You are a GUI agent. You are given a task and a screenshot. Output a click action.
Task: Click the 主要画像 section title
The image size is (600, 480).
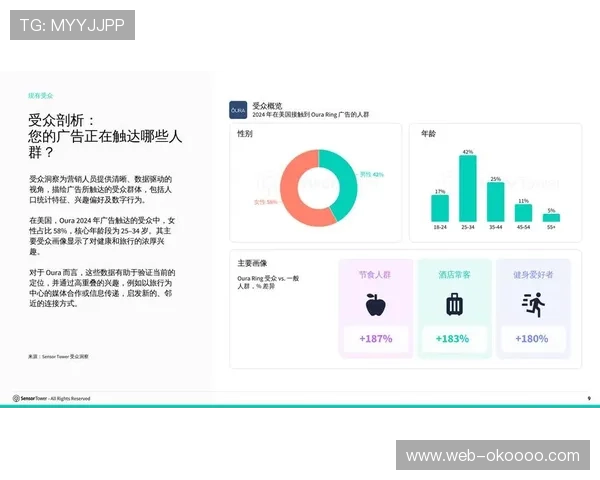tap(252, 263)
